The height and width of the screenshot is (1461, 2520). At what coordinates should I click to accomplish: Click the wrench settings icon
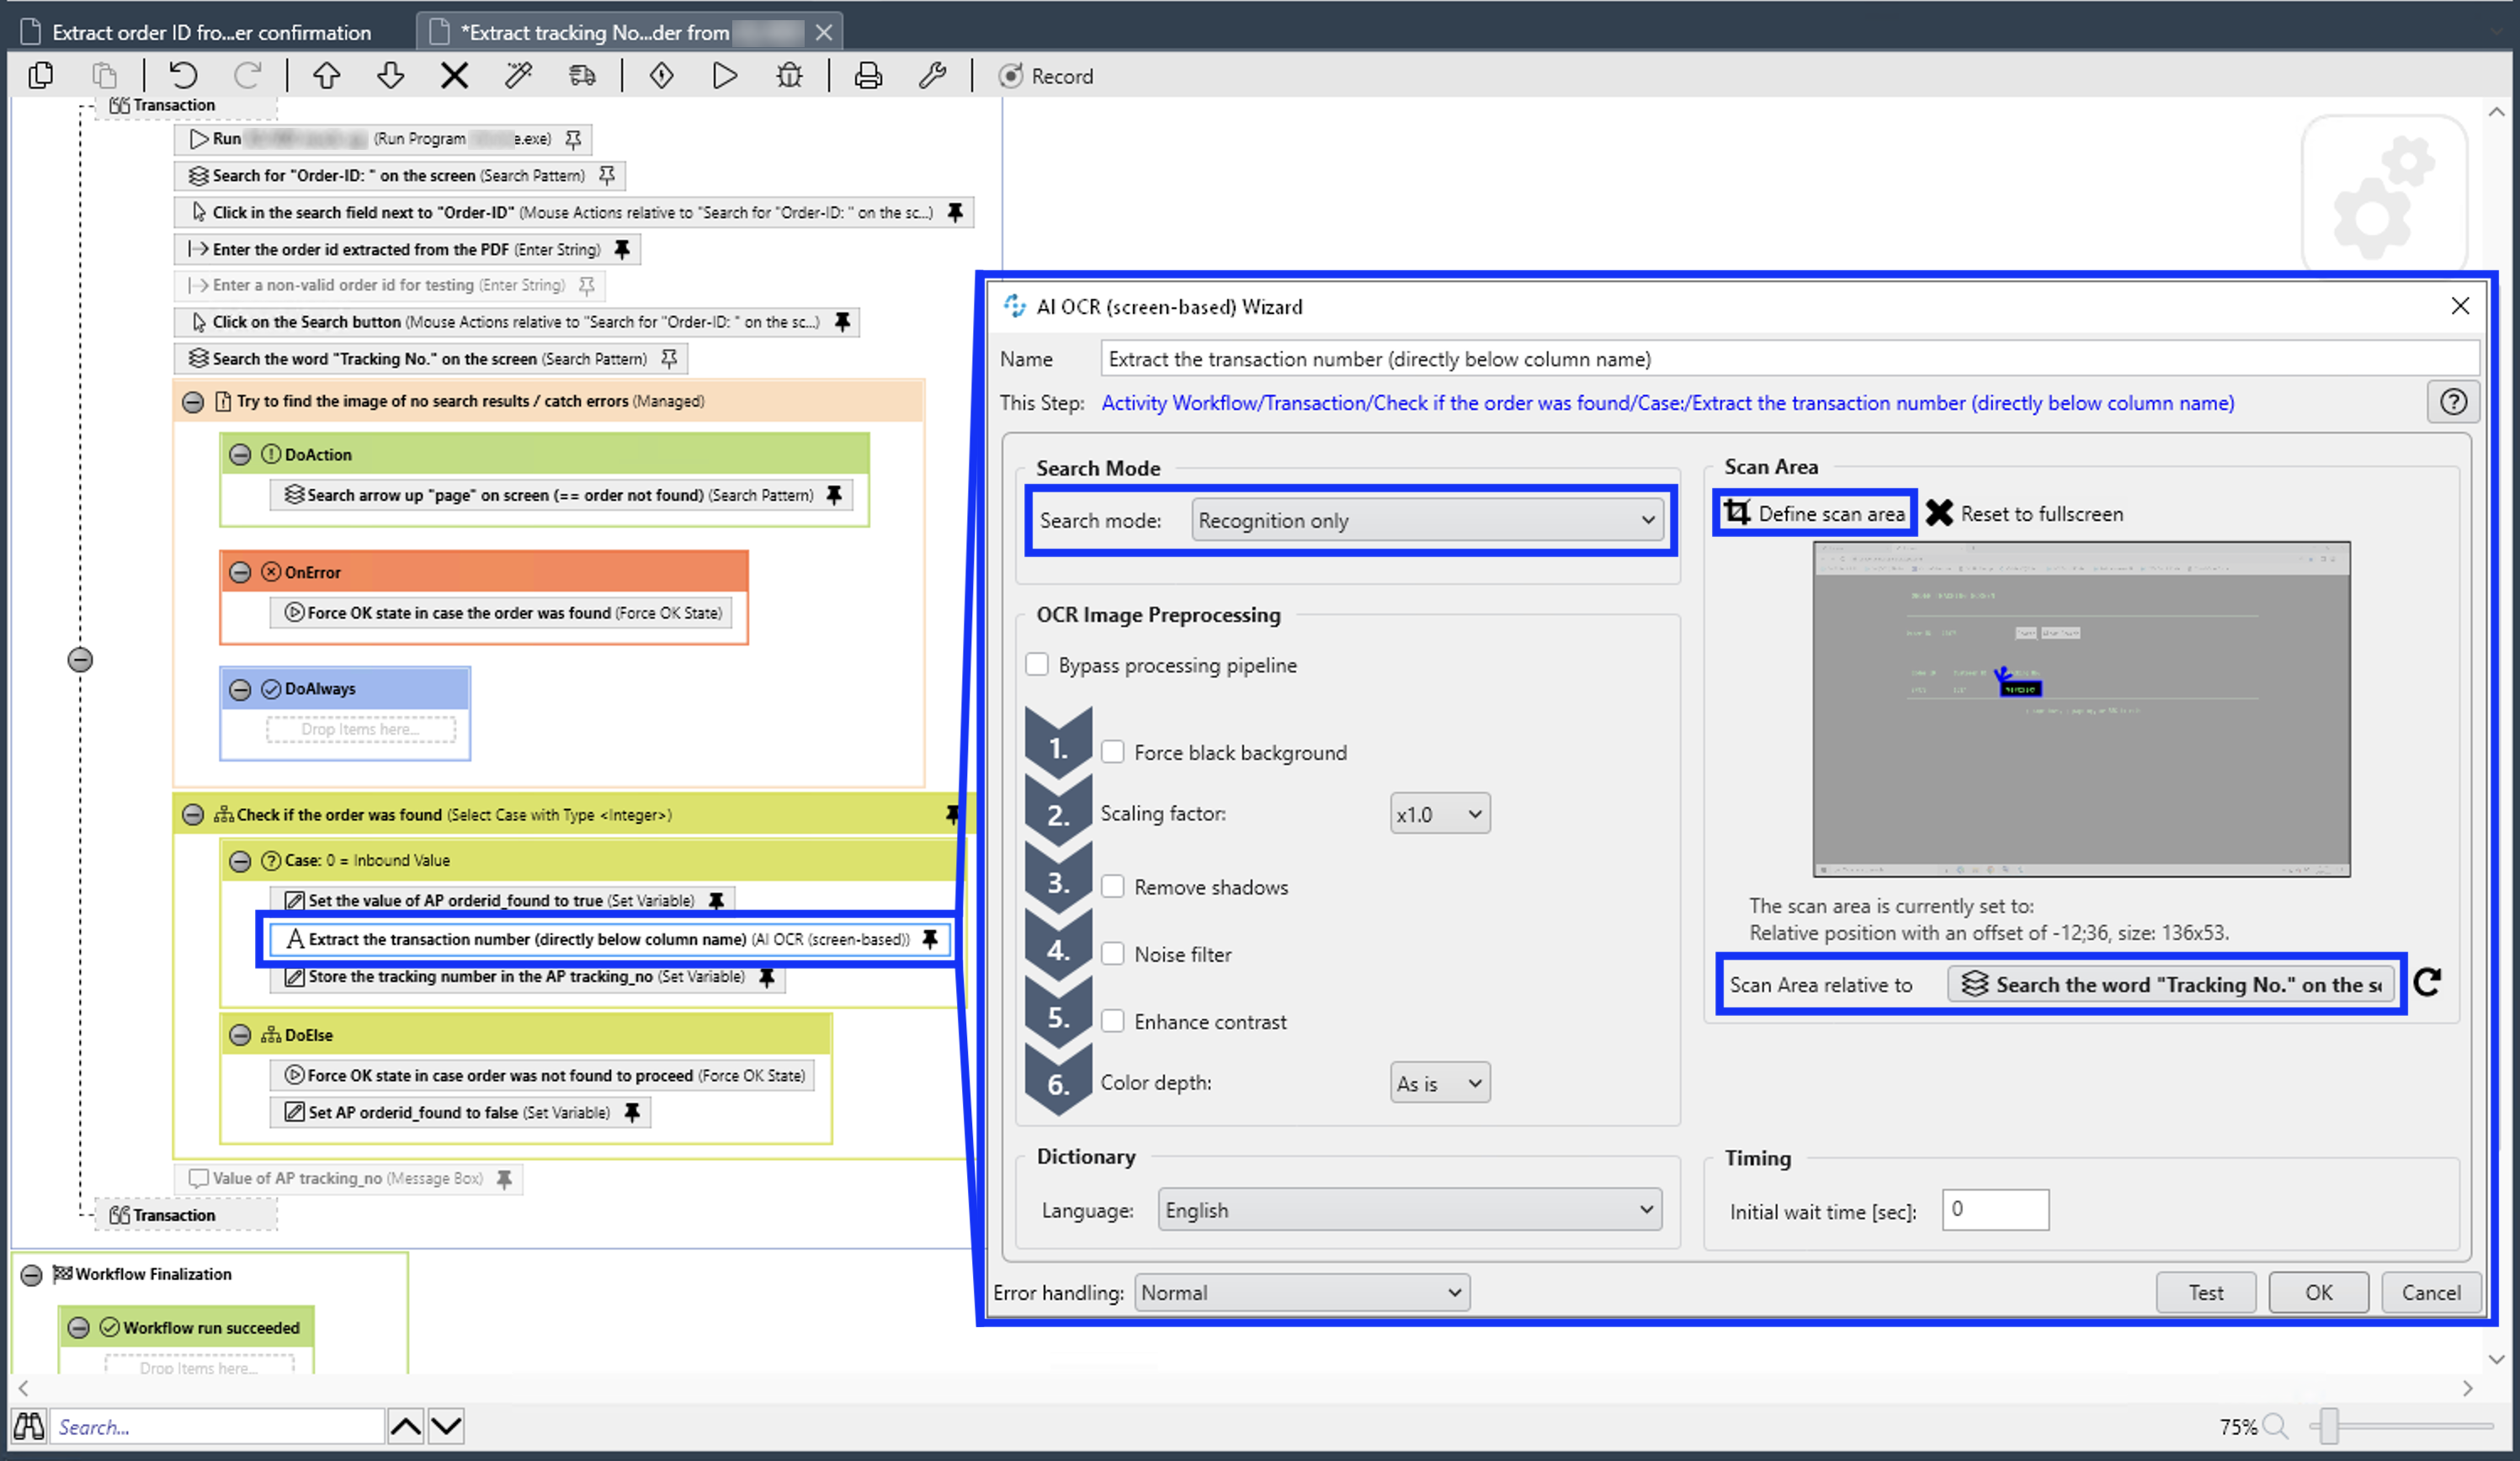932,76
